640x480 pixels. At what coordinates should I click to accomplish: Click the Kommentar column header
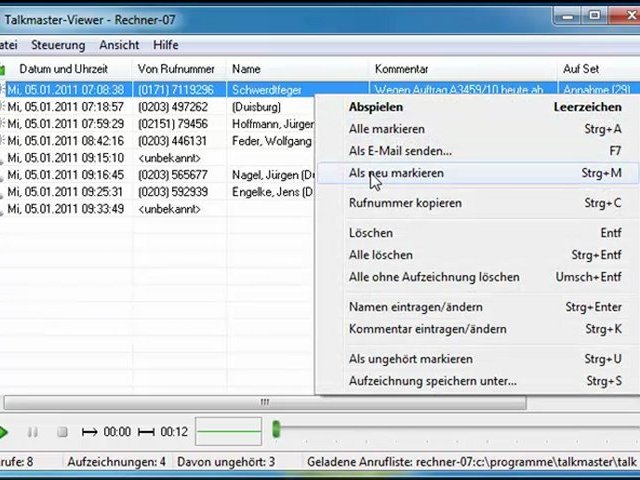(401, 69)
